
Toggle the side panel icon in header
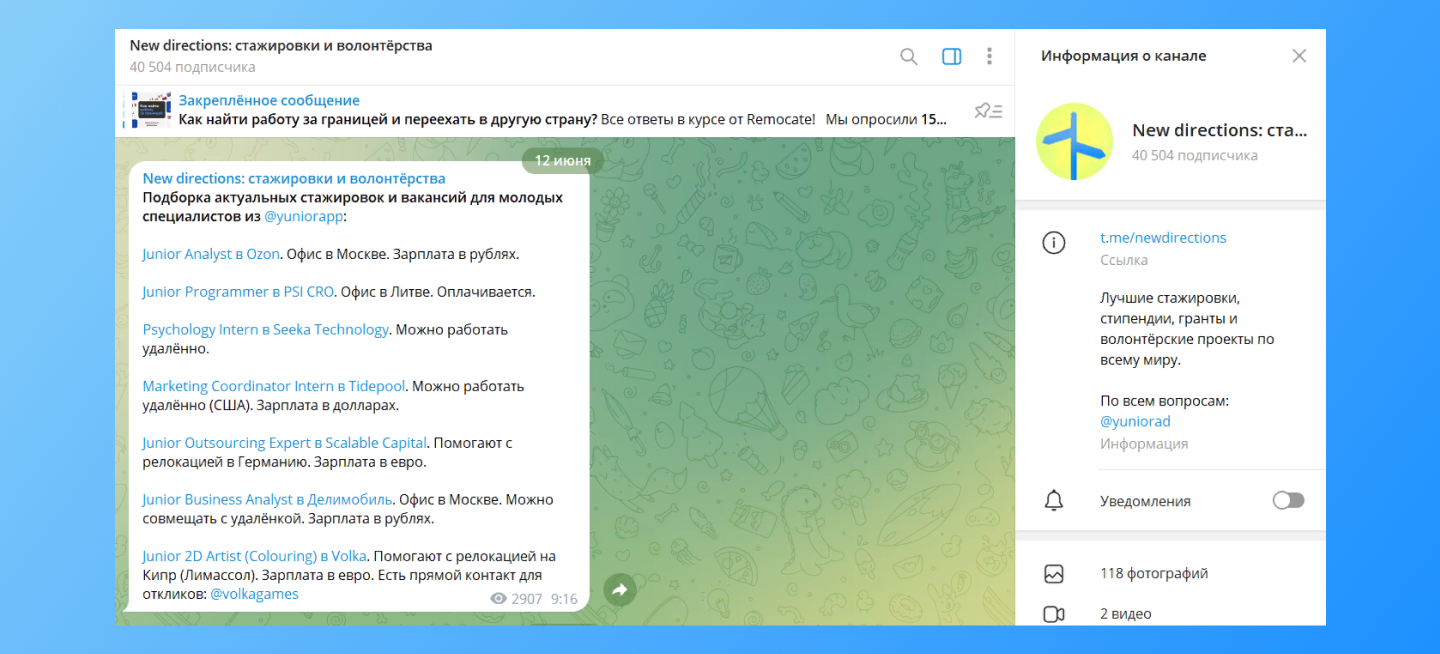pyautogui.click(x=951, y=57)
